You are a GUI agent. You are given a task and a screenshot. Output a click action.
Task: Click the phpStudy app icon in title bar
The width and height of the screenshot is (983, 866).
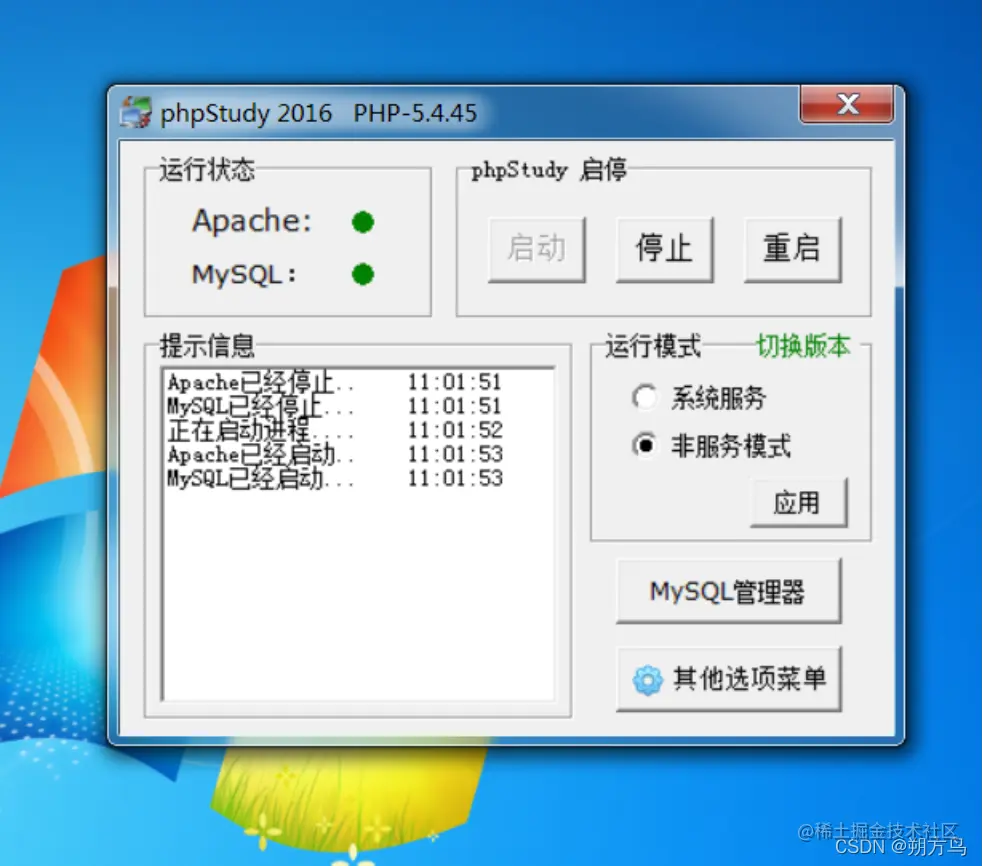pyautogui.click(x=135, y=112)
